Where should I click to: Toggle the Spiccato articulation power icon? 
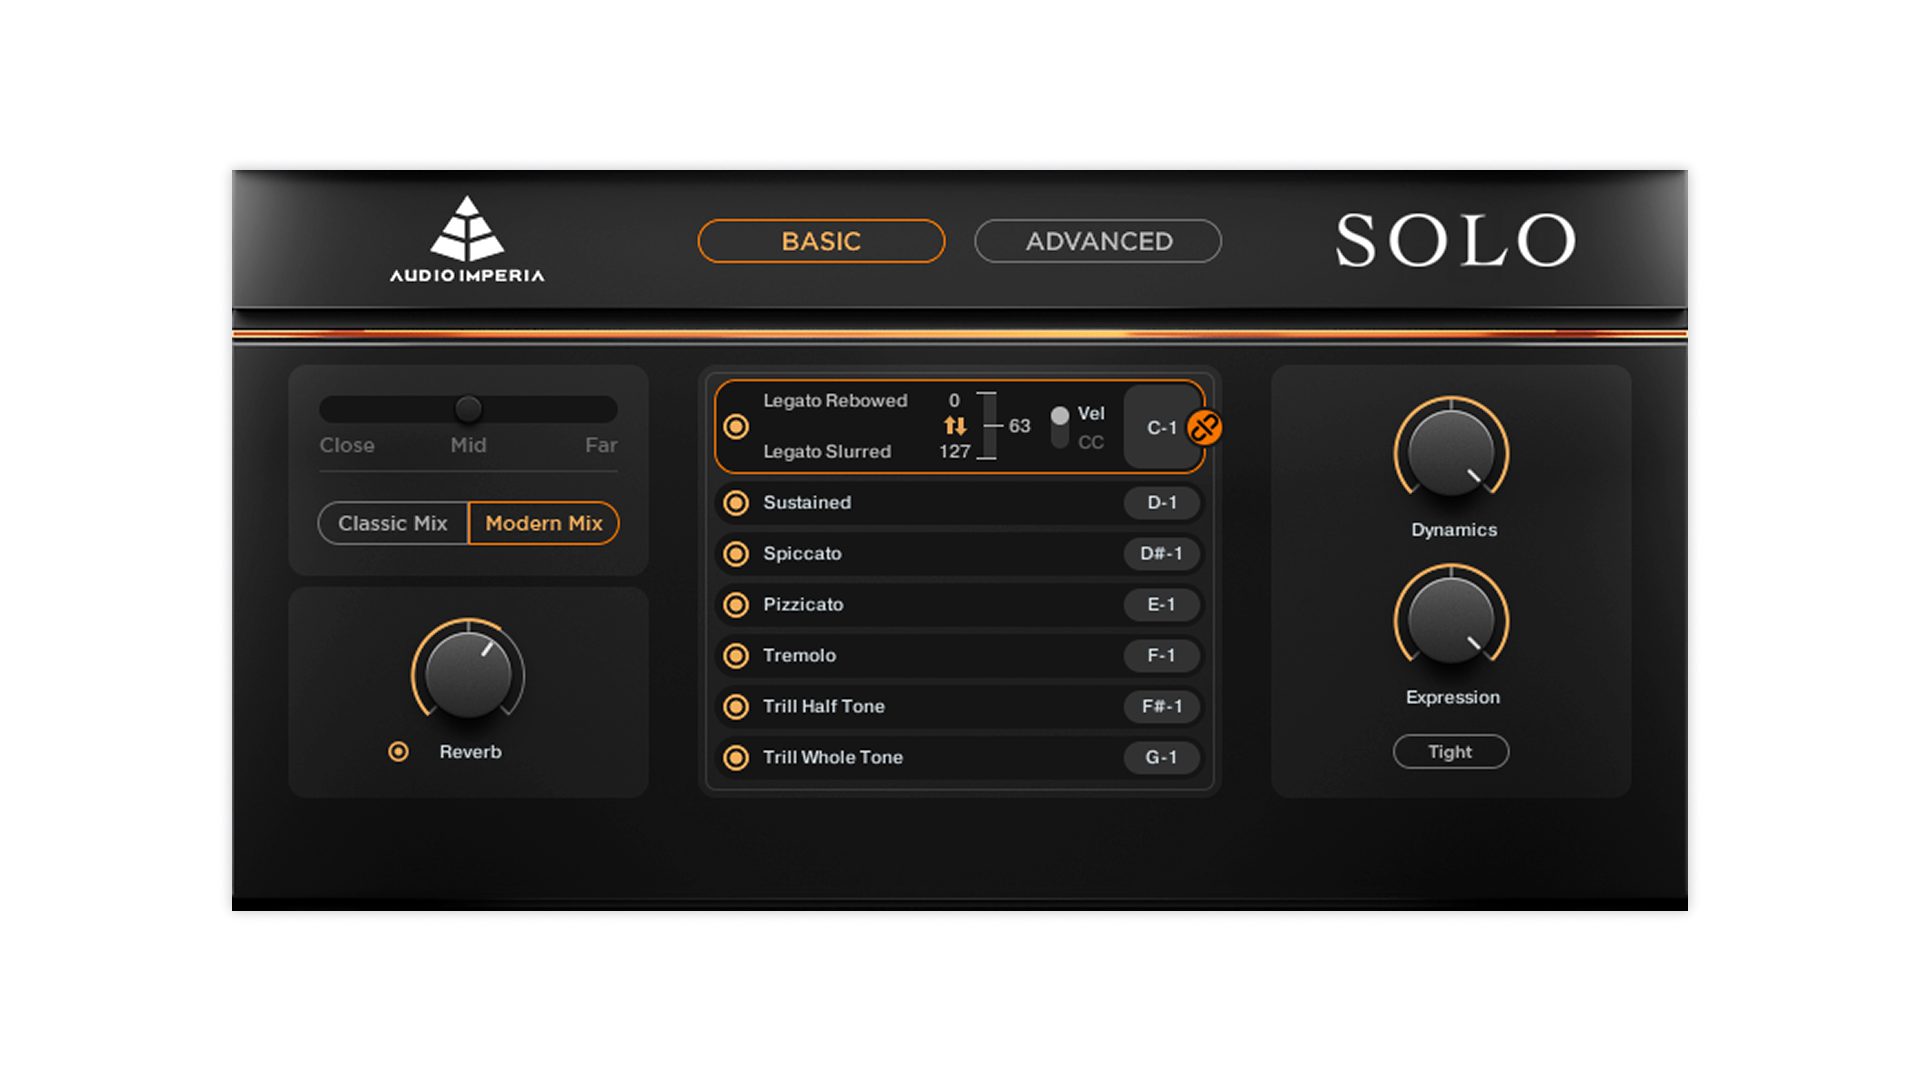click(736, 554)
